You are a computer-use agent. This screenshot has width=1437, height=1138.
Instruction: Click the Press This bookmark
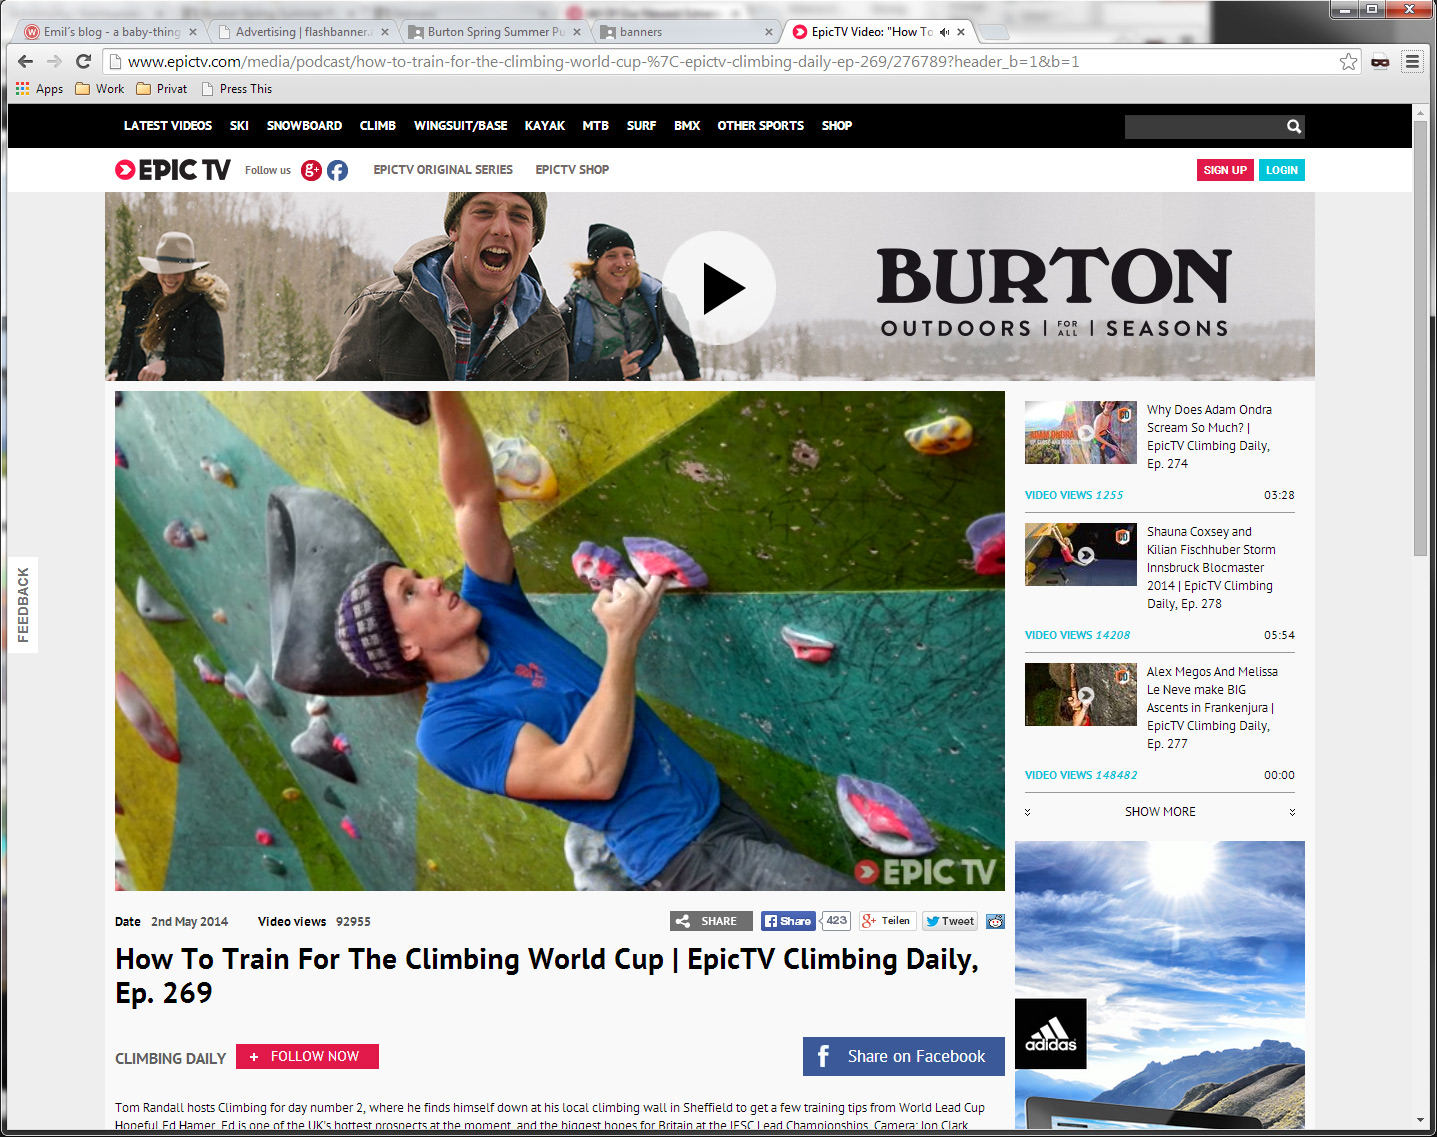coord(237,89)
